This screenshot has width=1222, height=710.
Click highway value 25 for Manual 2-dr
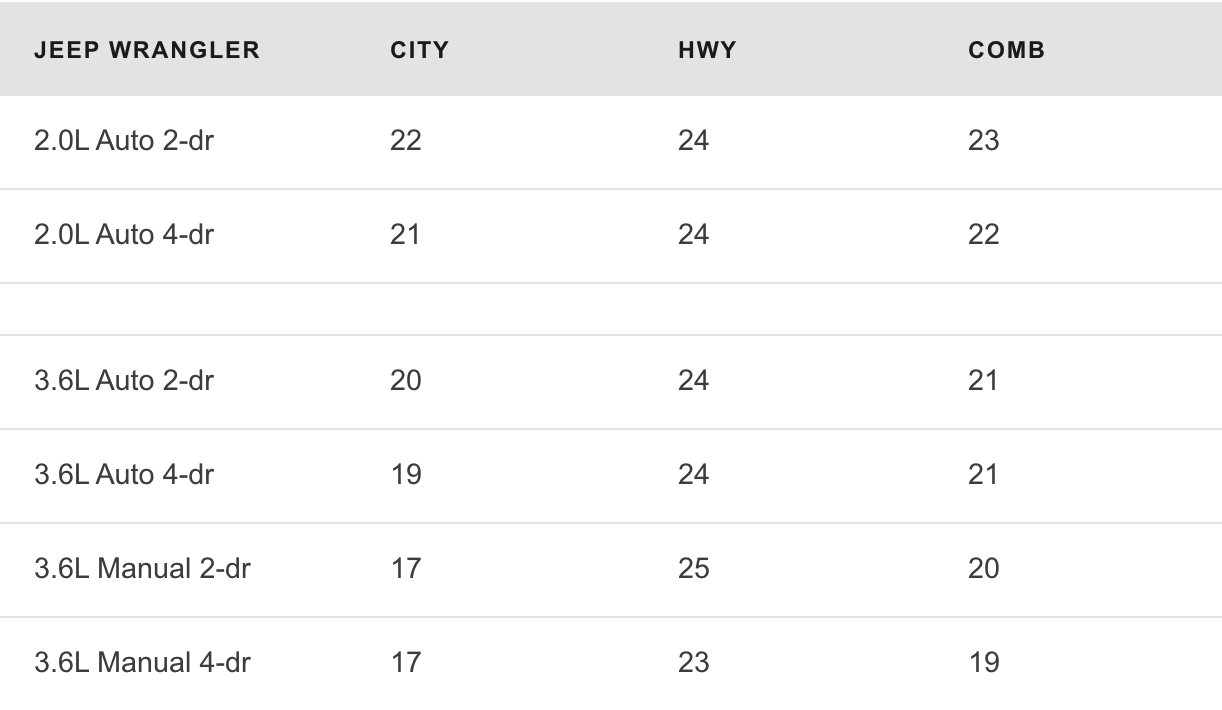click(694, 568)
